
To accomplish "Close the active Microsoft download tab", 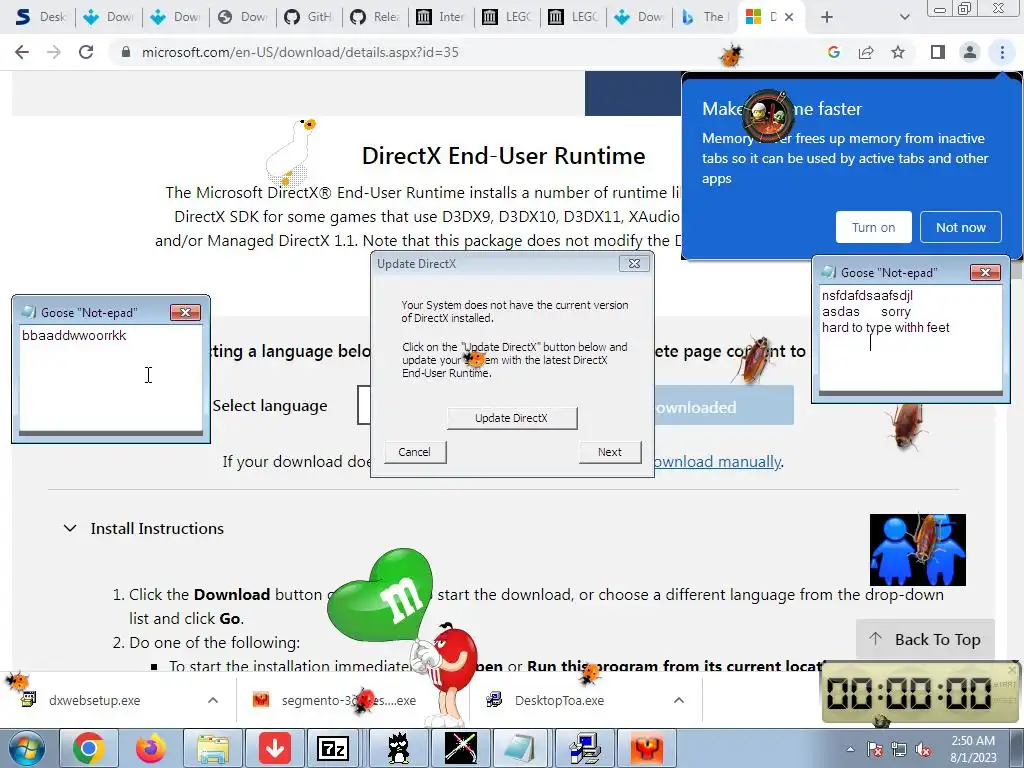I will tap(789, 18).
